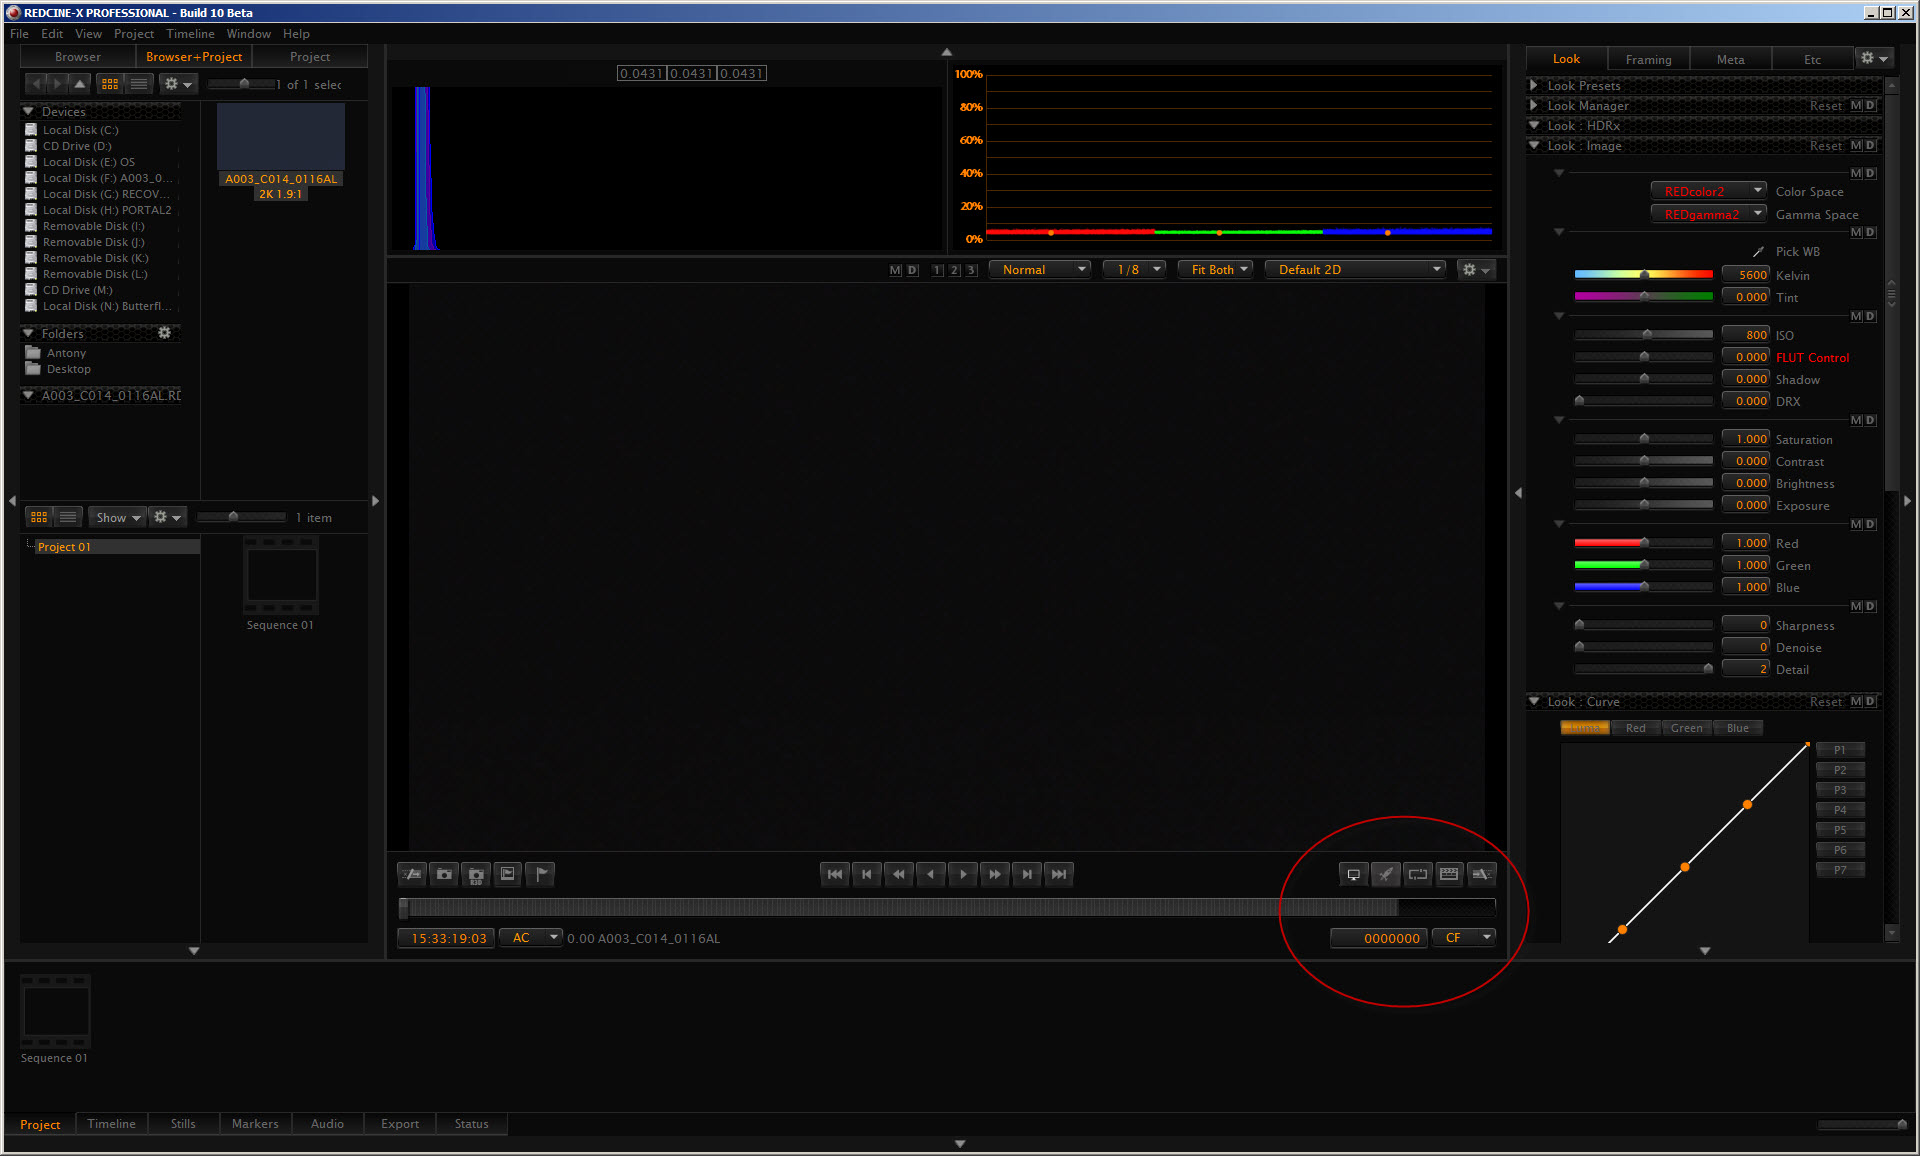
Task: Select the Red curve channel
Action: click(1636, 728)
